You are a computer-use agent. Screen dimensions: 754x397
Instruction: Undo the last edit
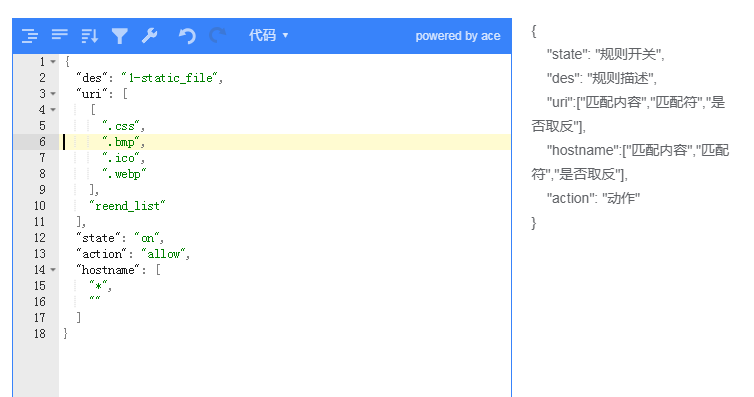tap(187, 36)
